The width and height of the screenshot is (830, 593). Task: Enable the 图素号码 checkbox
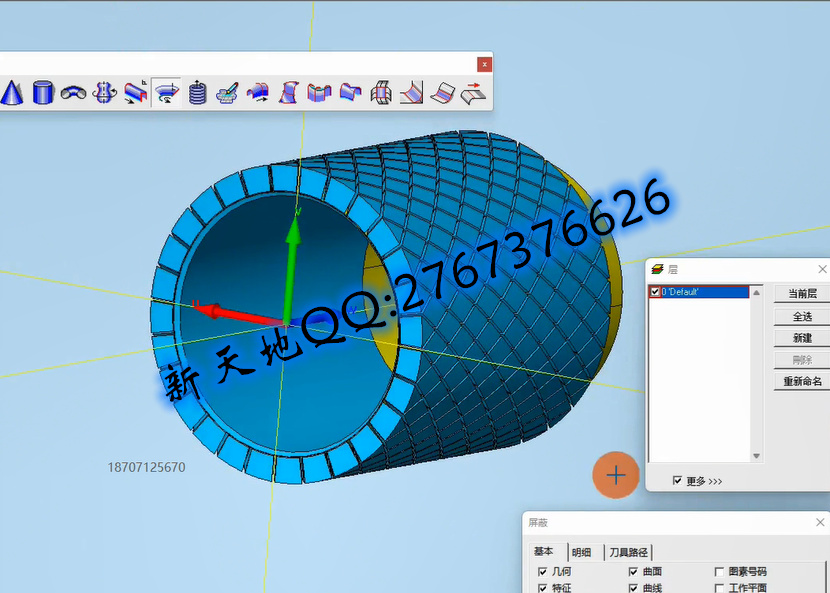pyautogui.click(x=719, y=572)
